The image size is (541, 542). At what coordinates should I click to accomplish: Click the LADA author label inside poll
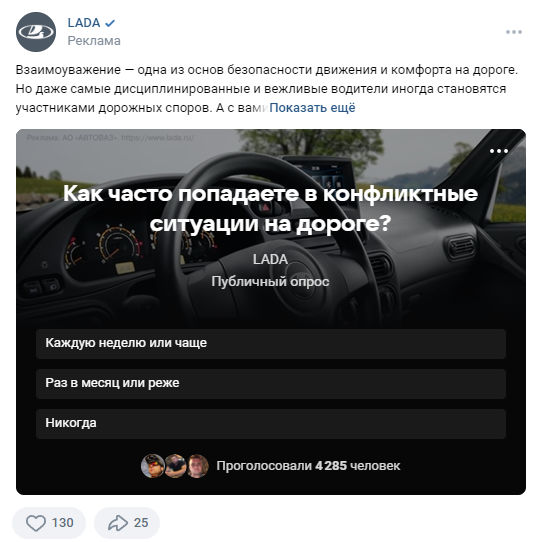(270, 259)
